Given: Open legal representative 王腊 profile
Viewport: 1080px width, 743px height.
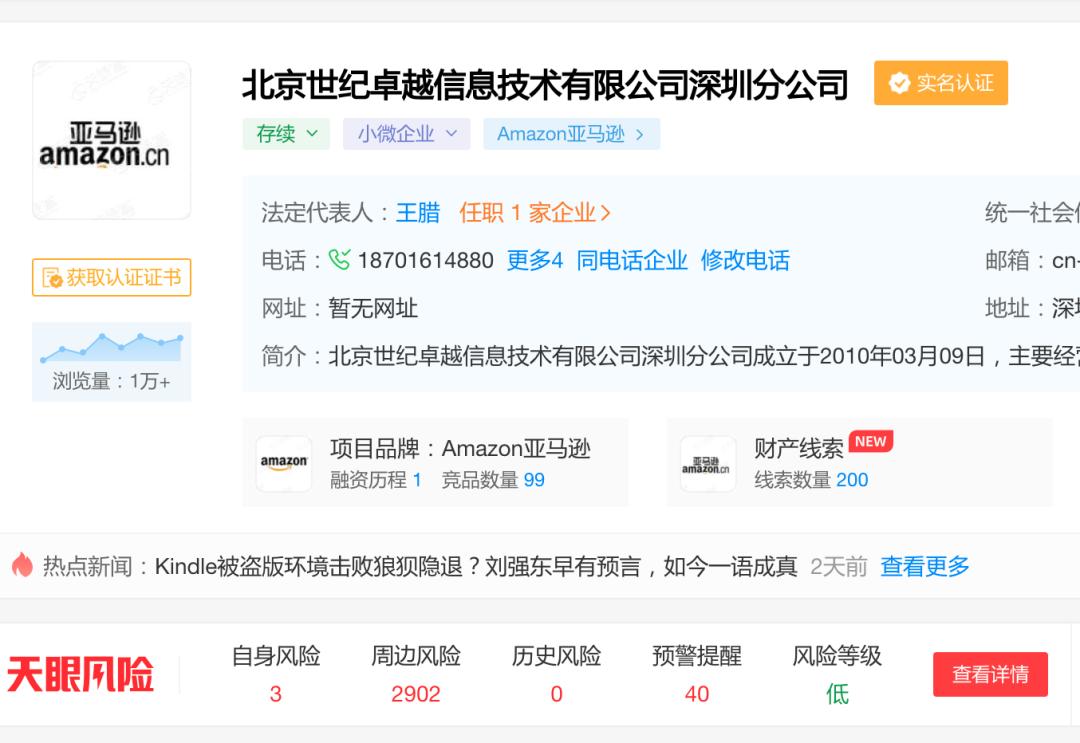Looking at the screenshot, I should click(x=418, y=213).
